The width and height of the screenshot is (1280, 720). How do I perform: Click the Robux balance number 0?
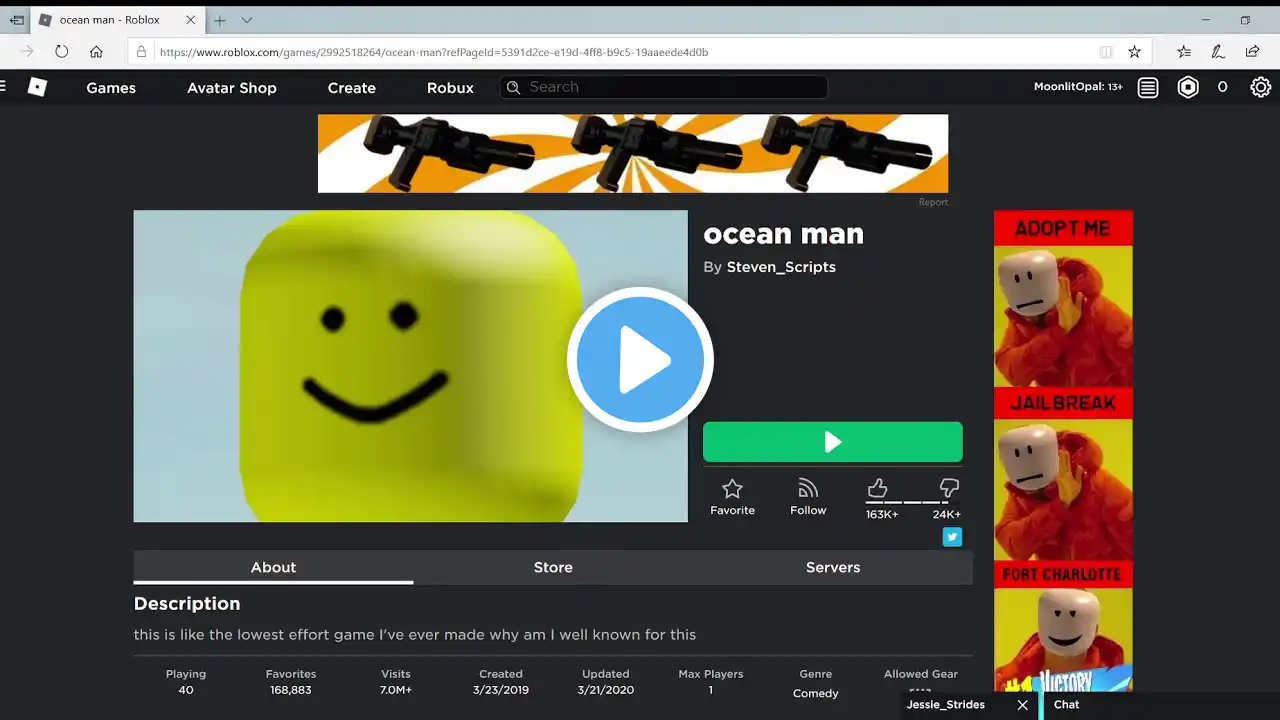point(1222,88)
